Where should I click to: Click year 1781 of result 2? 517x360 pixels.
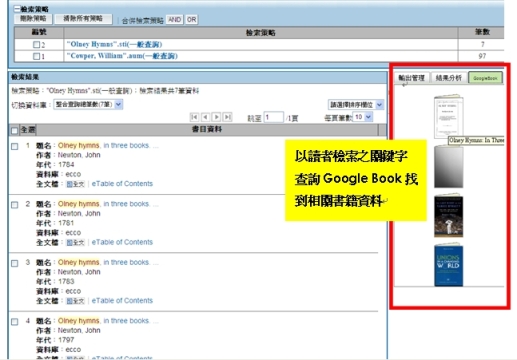click(x=66, y=223)
